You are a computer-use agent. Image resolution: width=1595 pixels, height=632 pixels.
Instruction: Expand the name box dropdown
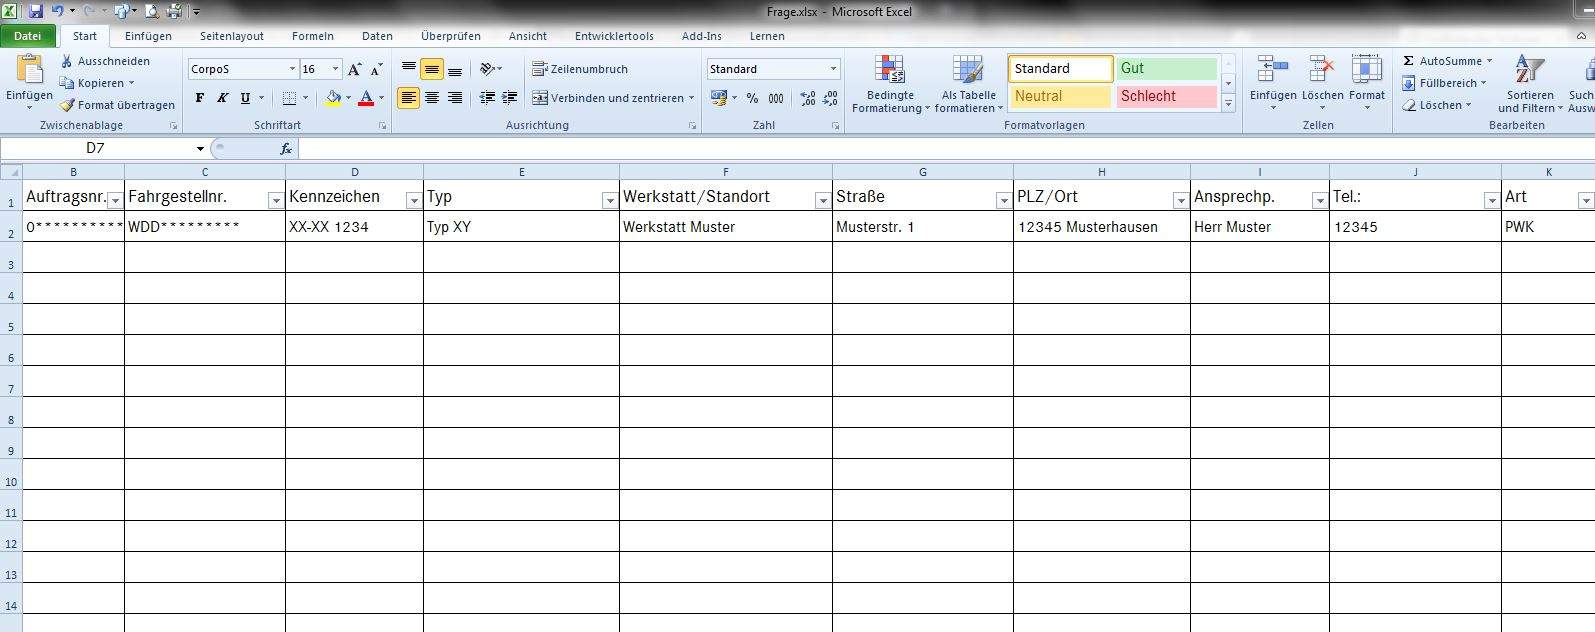200,149
